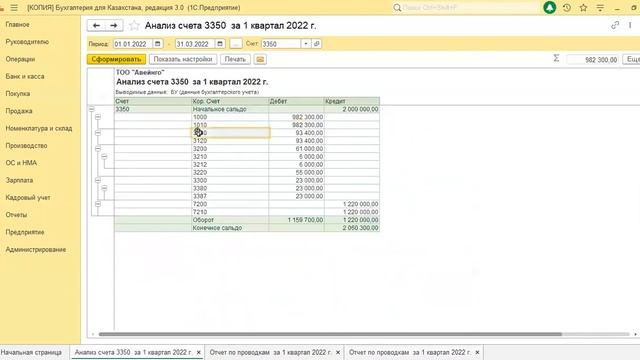640x360 pixels.
Task: Open the main hamburger menu
Action: (14, 8)
